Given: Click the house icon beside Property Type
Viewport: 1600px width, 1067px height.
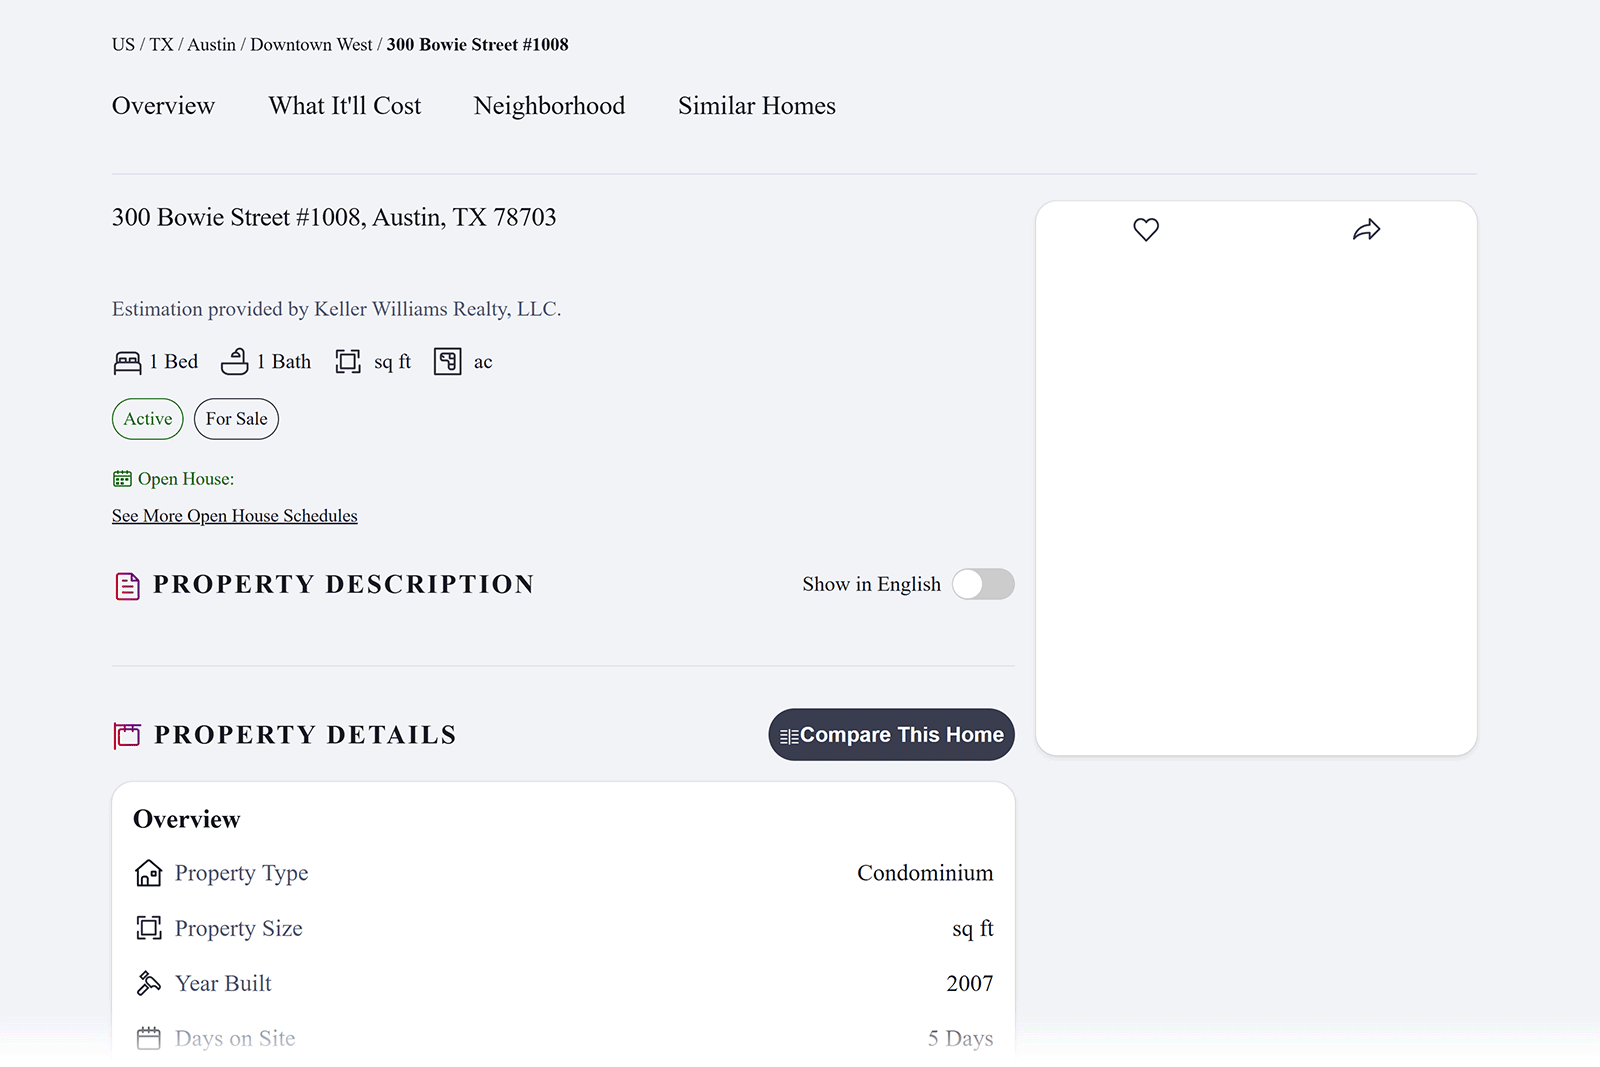Looking at the screenshot, I should (x=148, y=872).
